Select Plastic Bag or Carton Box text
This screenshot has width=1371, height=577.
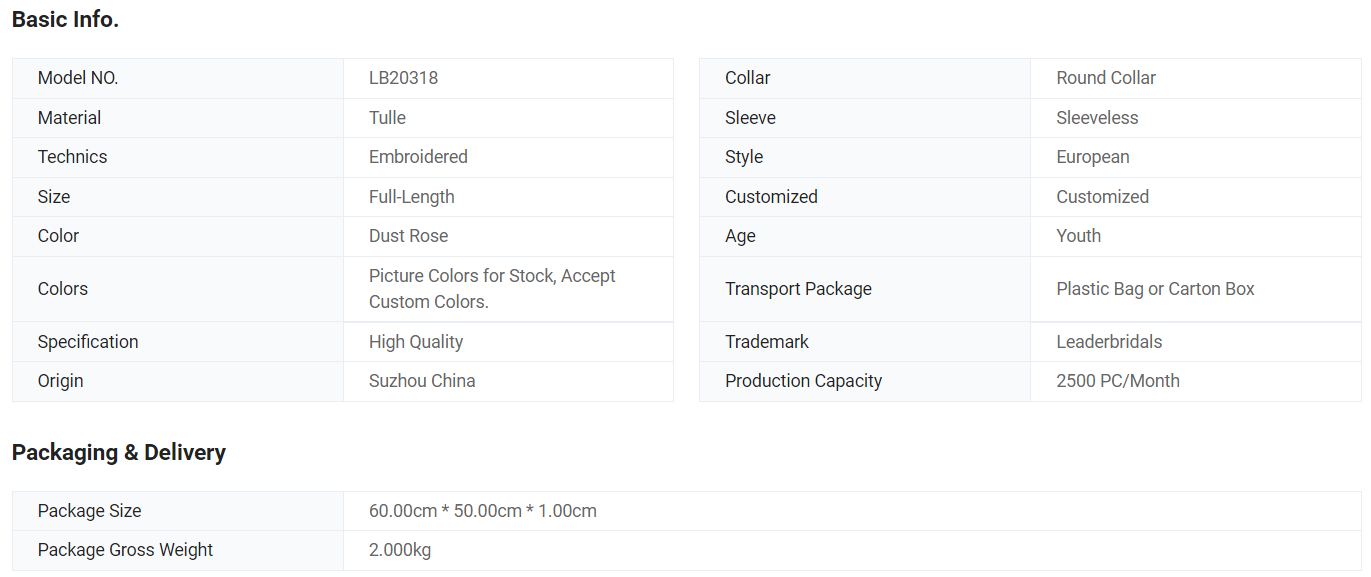tap(1155, 289)
